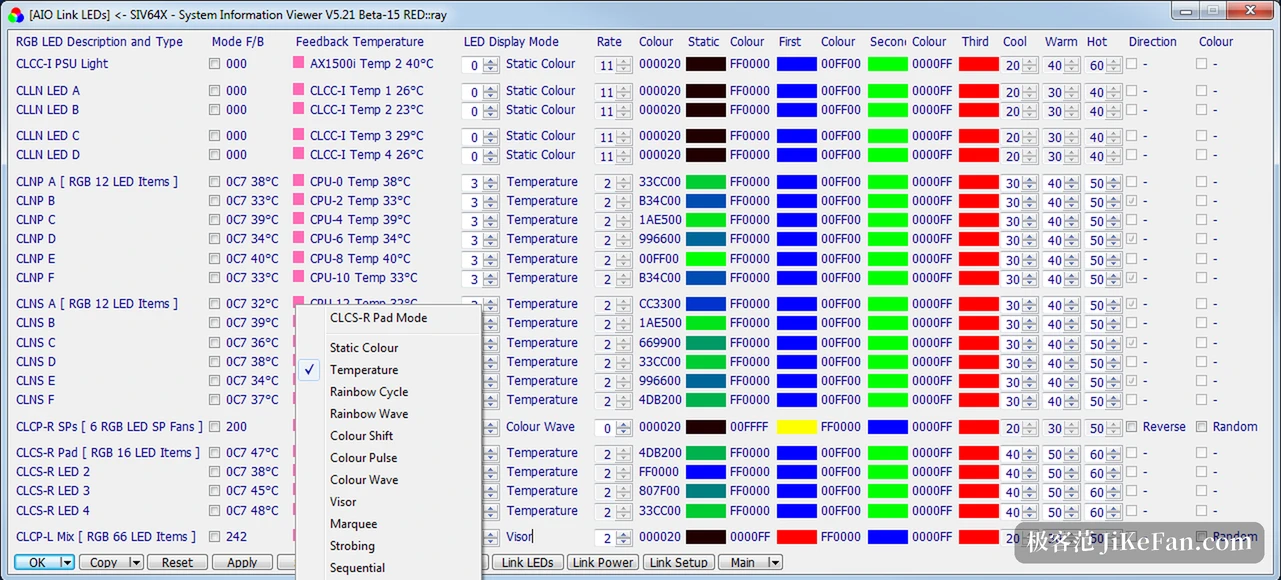Click the 'Feedback Temperature' column header
Viewport: 1281px width, 580px height.
[x=360, y=42]
